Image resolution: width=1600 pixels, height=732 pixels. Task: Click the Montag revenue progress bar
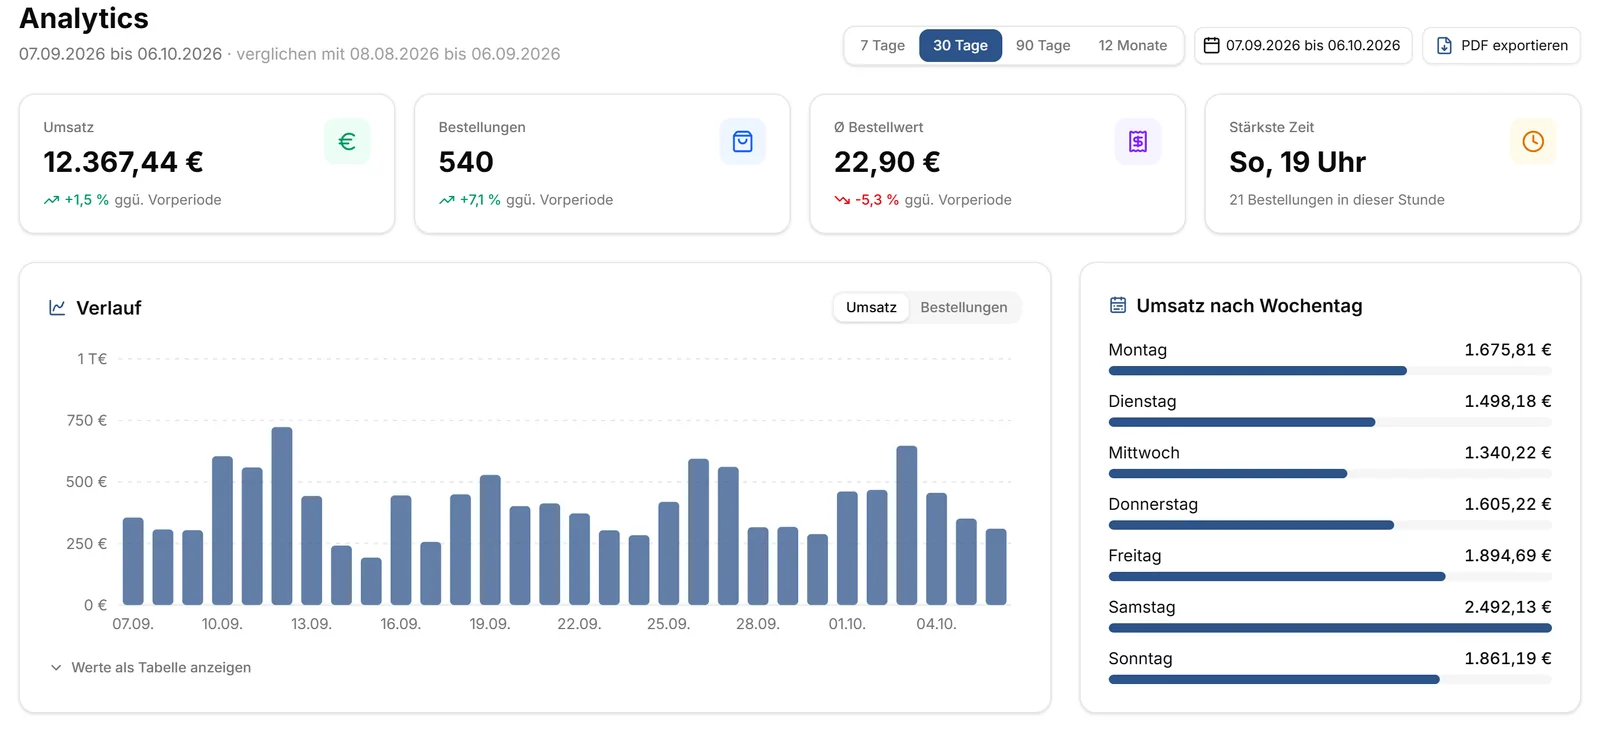(1330, 371)
